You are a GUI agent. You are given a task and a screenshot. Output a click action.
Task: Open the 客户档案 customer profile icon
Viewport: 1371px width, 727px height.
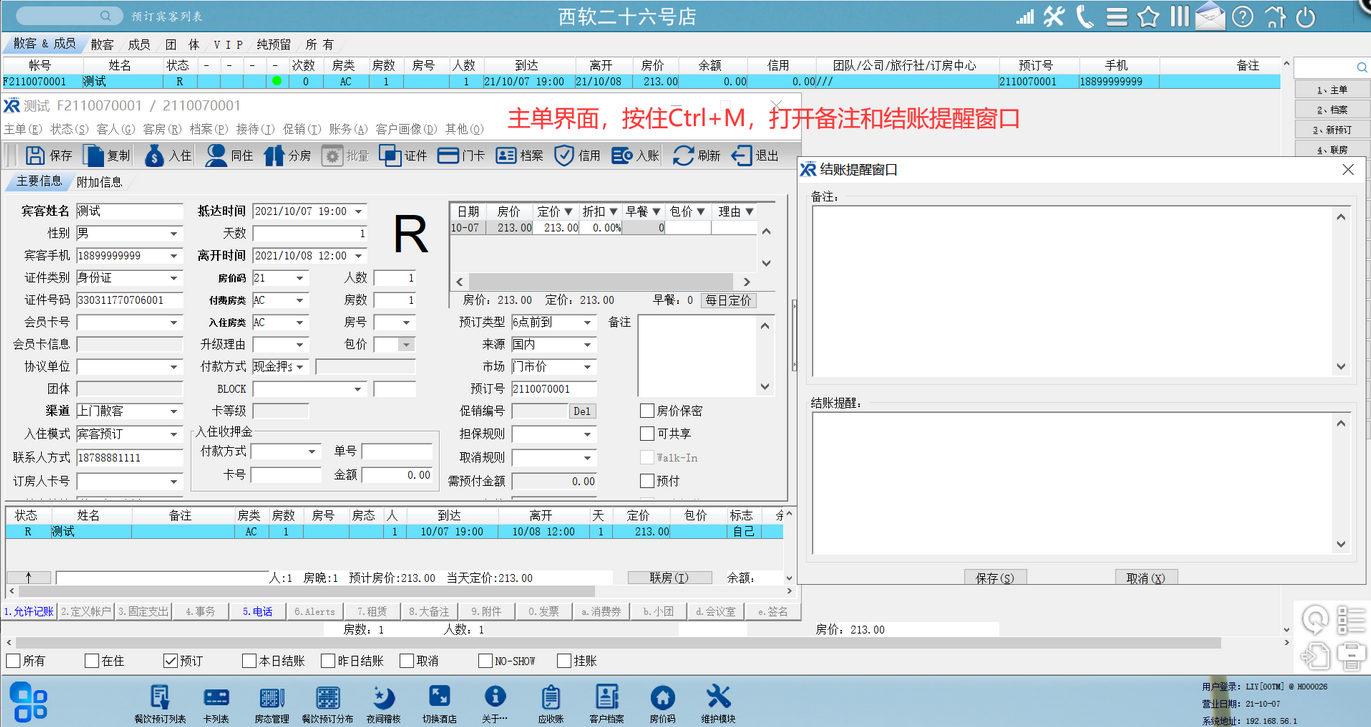(x=606, y=697)
